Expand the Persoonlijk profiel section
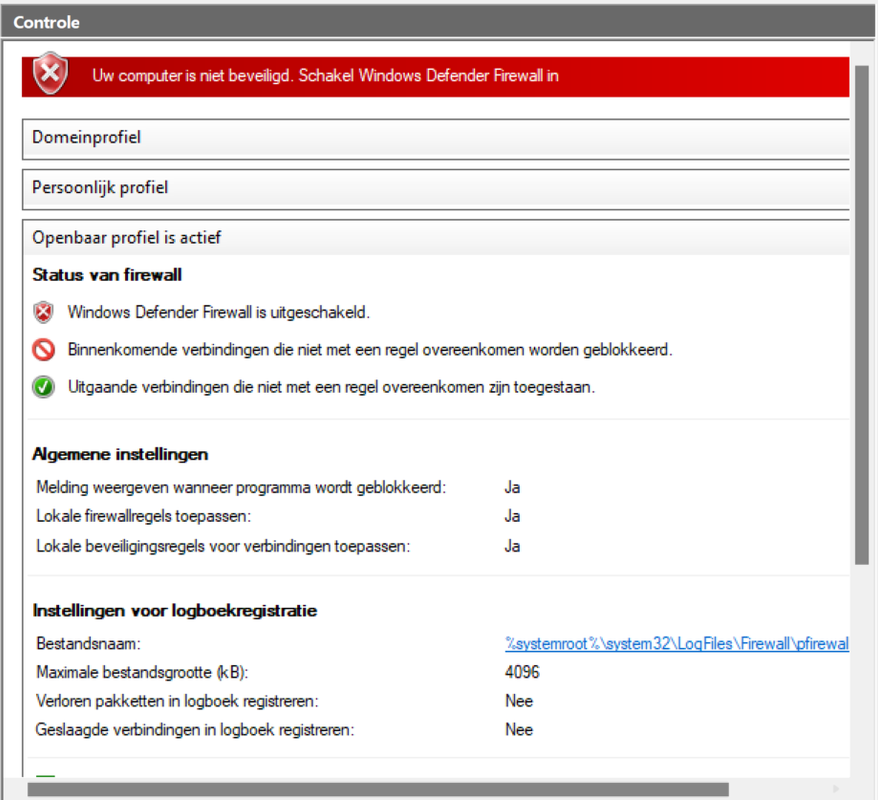The height and width of the screenshot is (800, 878). (x=436, y=188)
